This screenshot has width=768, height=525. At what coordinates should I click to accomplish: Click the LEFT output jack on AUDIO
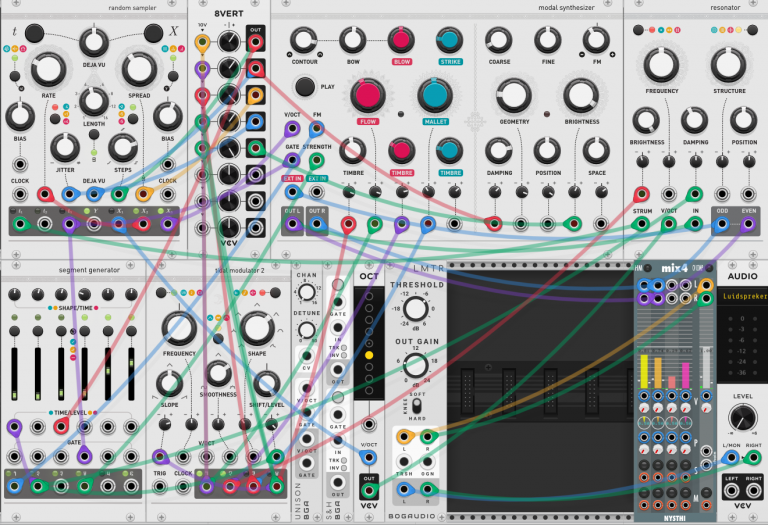point(730,490)
